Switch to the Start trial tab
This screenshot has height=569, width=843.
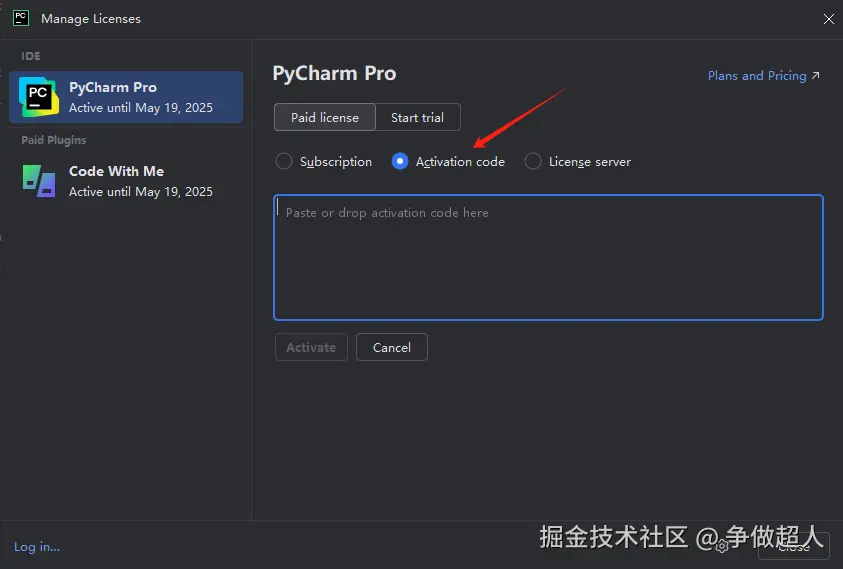pos(417,117)
